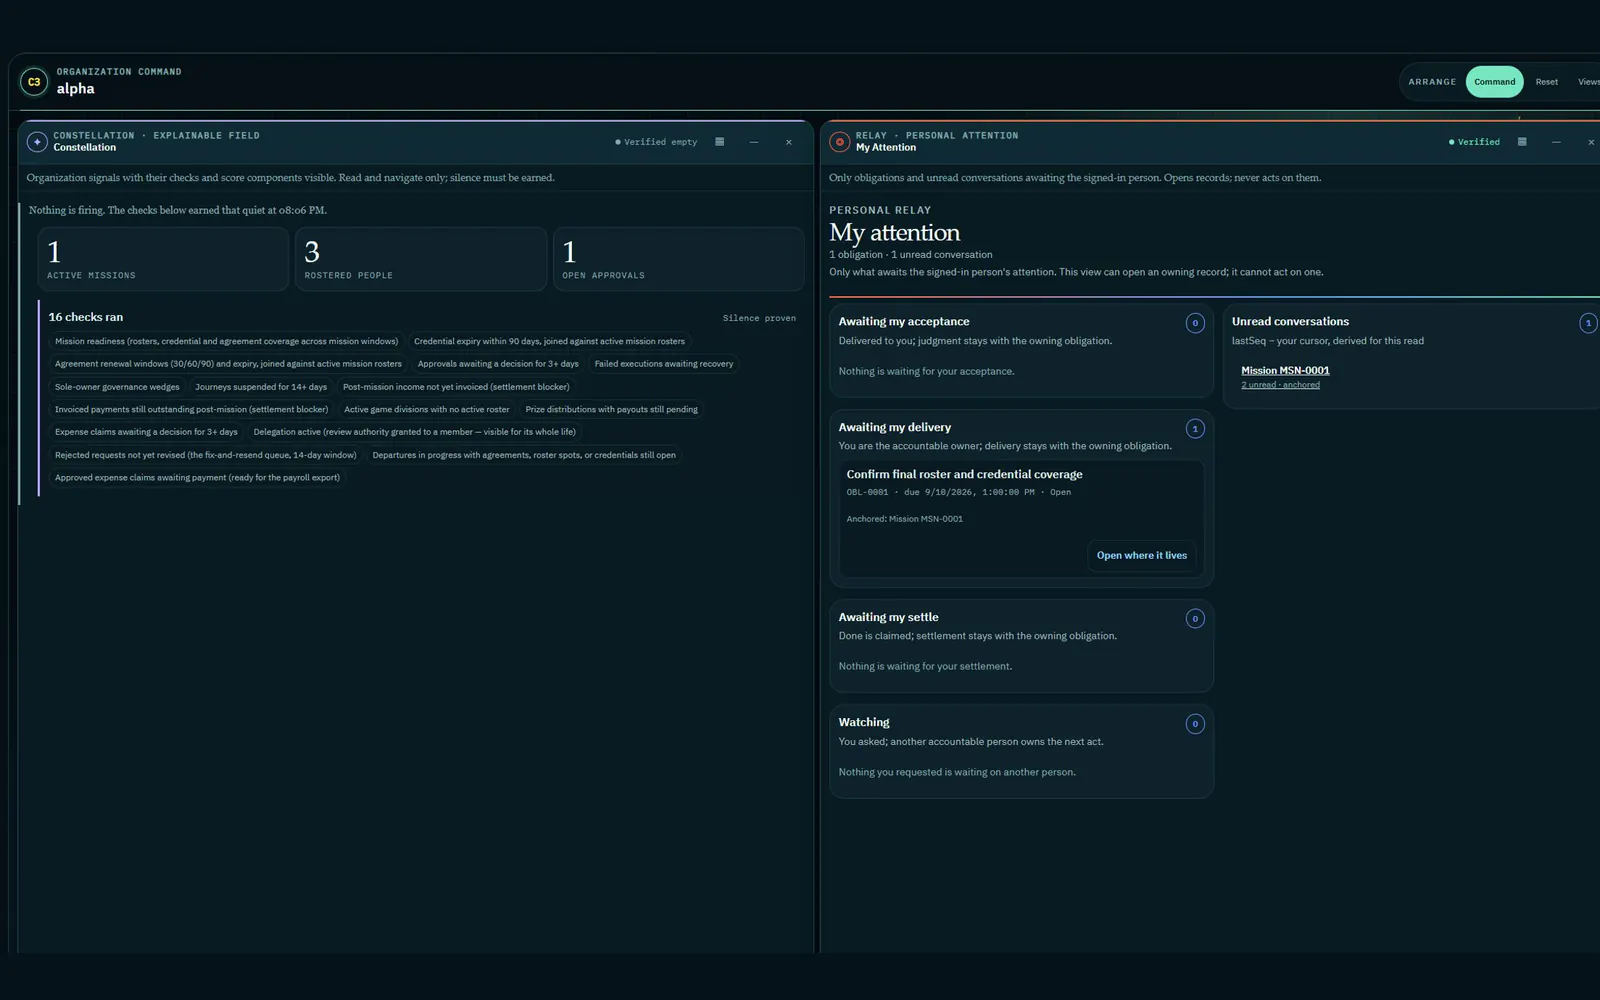The height and width of the screenshot is (1000, 1600).
Task: Click the Silence proven label
Action: click(759, 318)
